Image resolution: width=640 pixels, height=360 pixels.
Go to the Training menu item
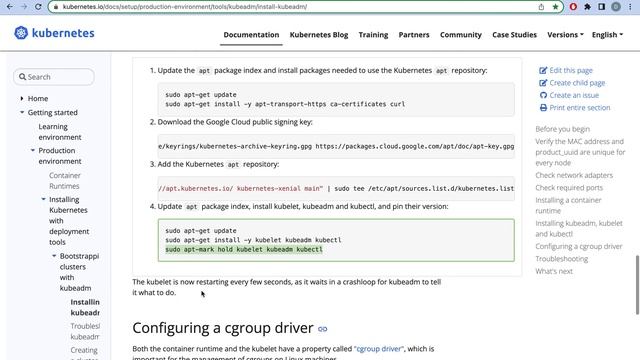[x=373, y=35]
